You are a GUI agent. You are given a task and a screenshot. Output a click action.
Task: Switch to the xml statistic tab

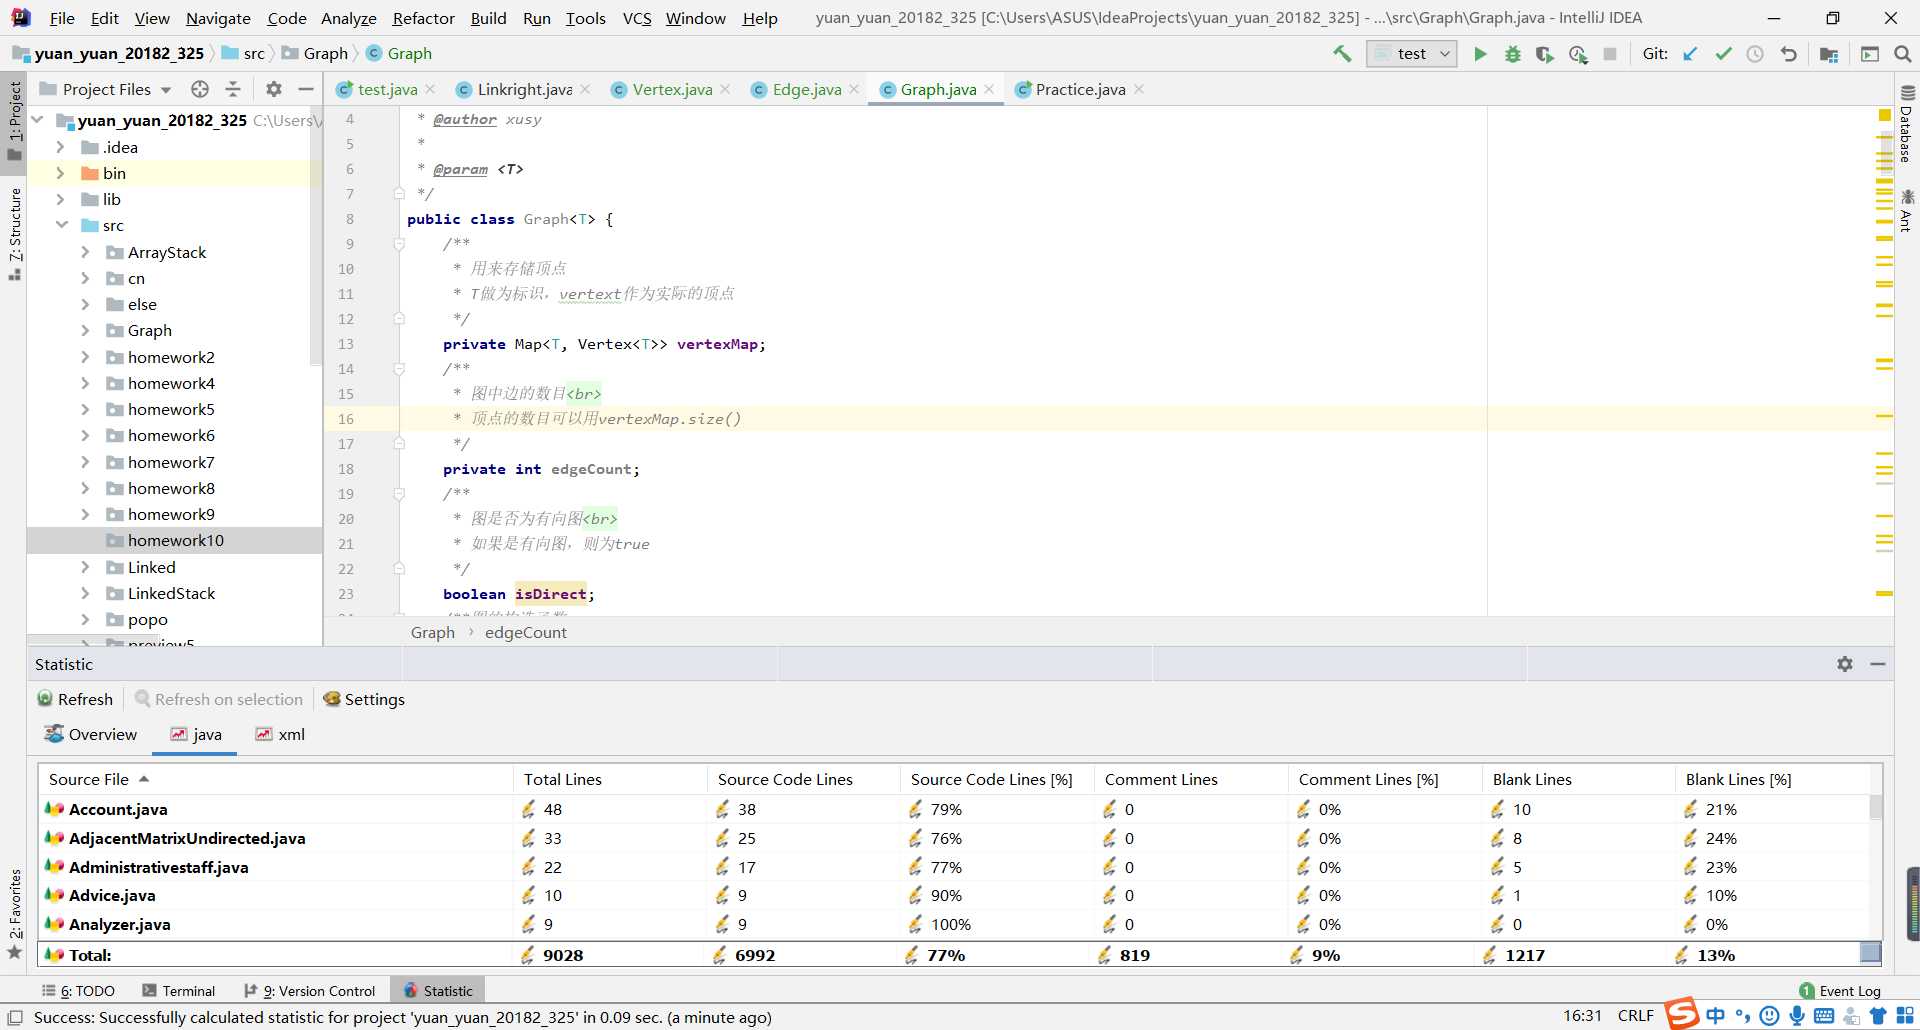280,734
